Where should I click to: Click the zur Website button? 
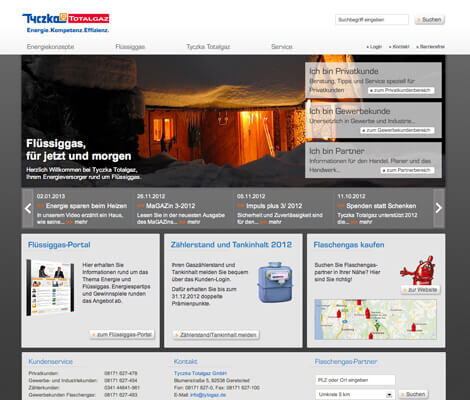tap(420, 290)
